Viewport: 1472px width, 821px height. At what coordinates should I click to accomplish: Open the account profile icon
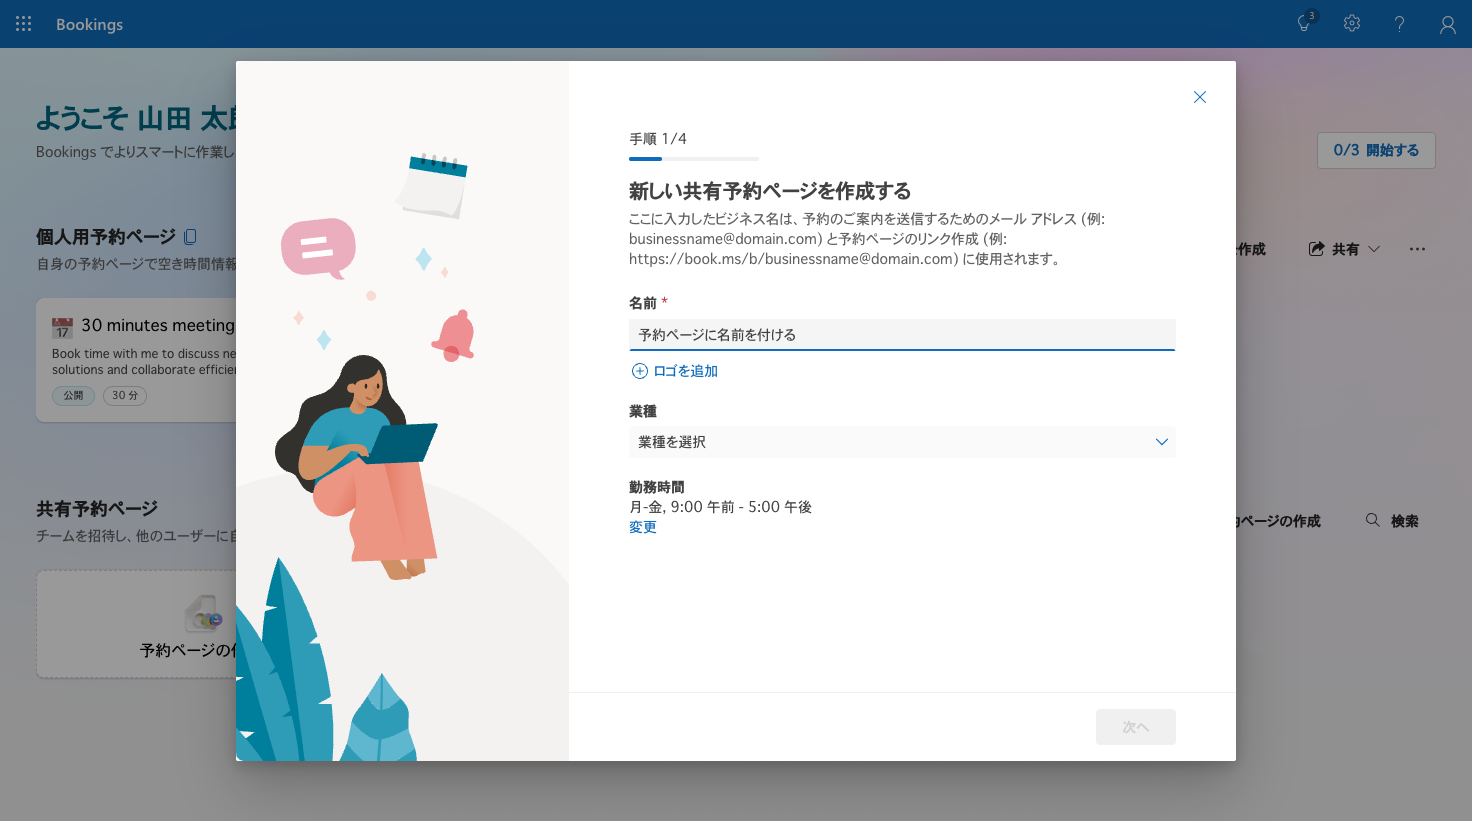1447,24
